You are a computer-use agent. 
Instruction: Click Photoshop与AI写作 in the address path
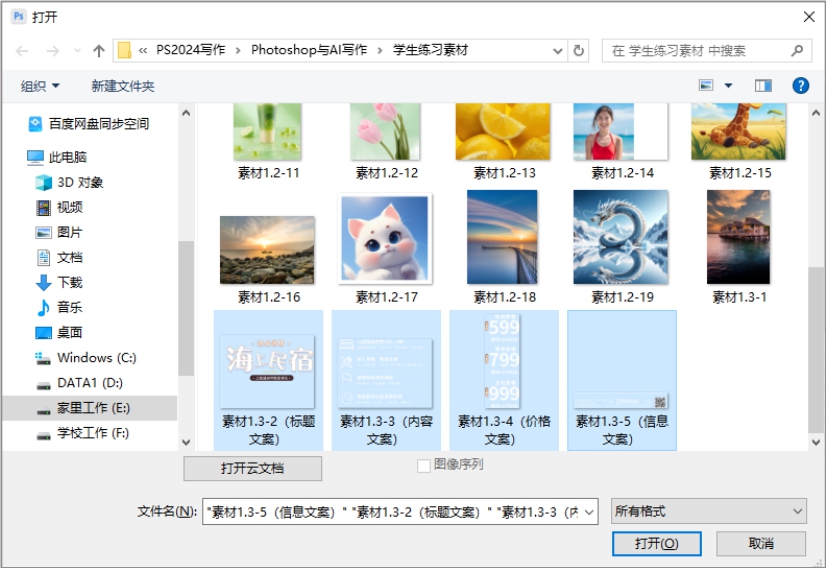(309, 50)
